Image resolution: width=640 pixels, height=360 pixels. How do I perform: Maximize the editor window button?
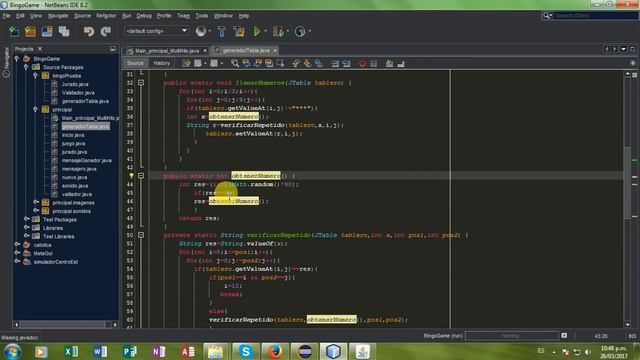(x=632, y=49)
